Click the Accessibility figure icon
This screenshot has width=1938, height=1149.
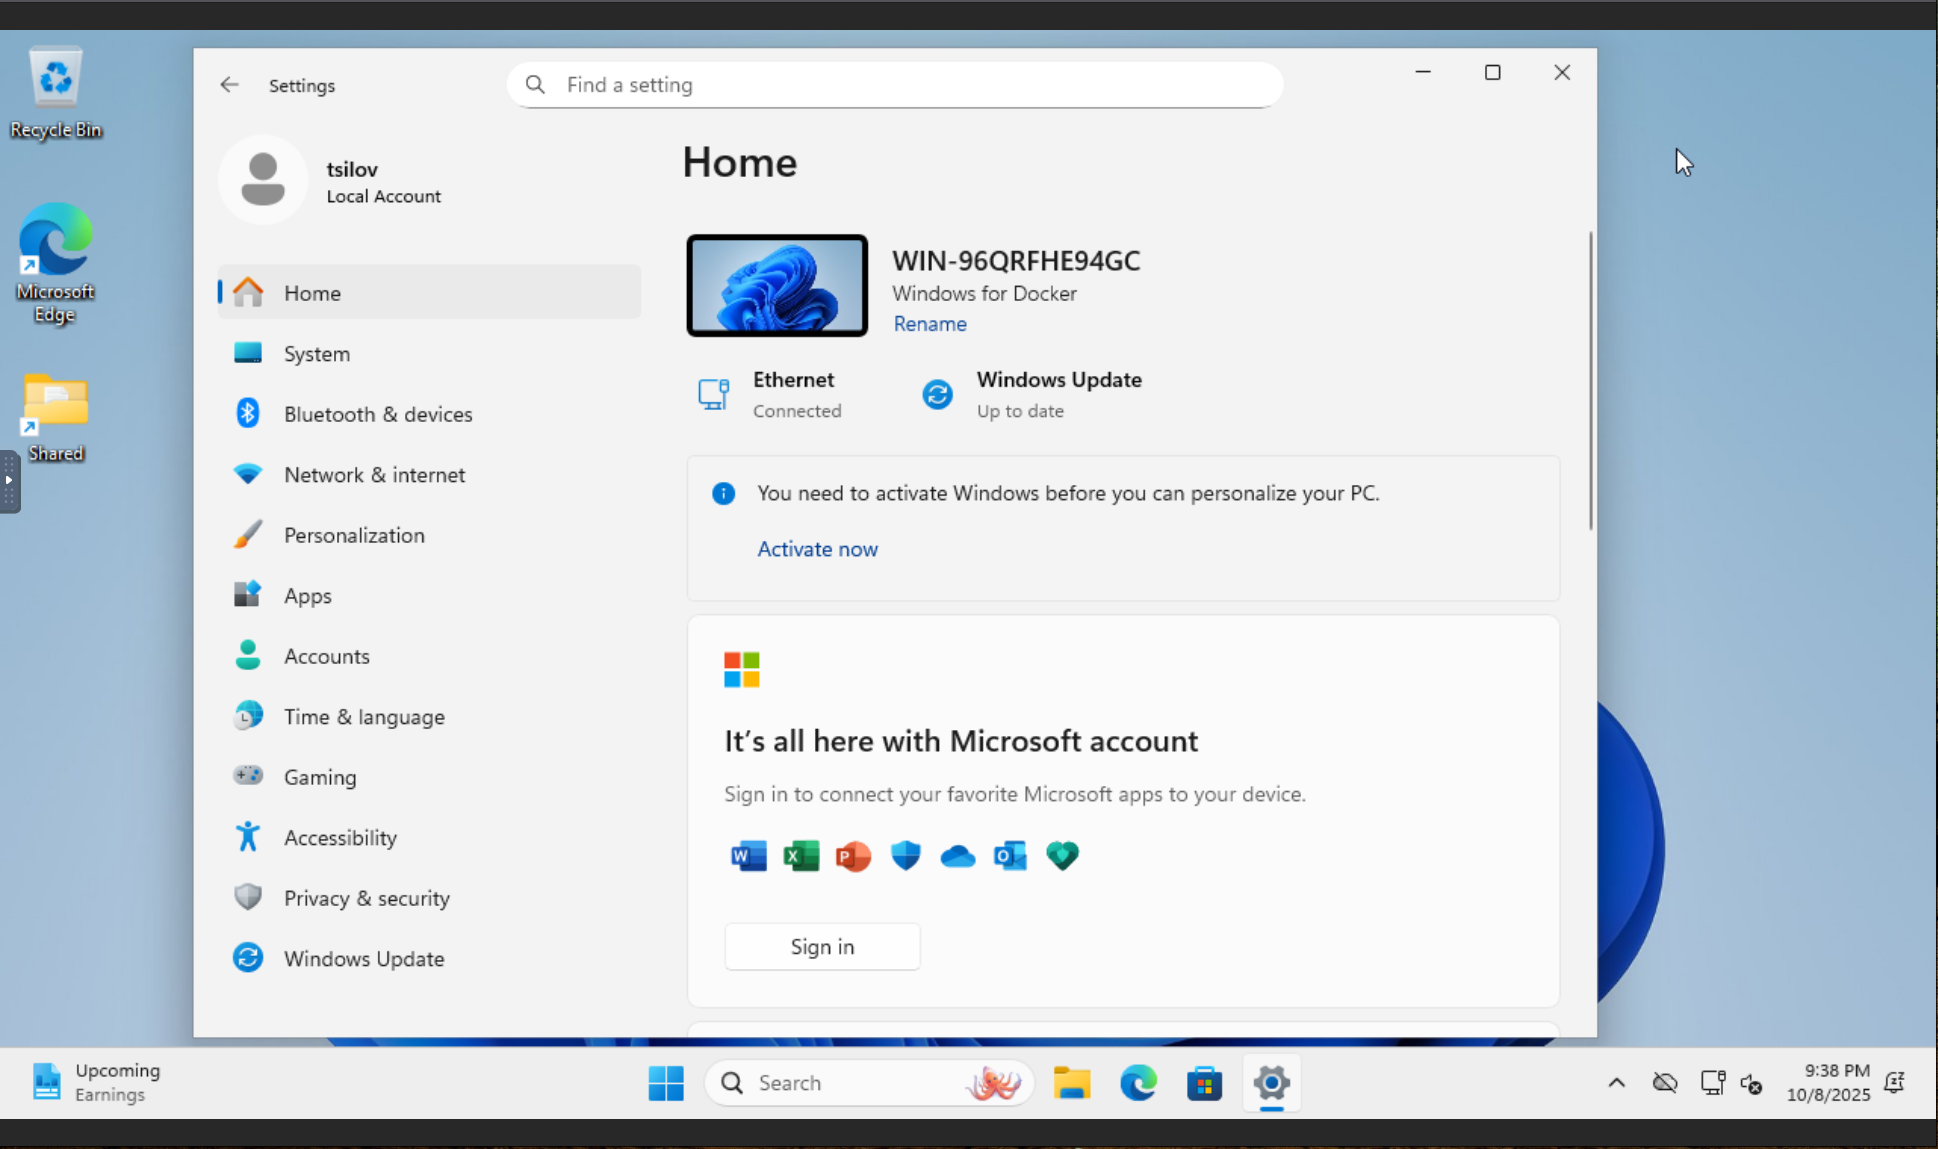[x=247, y=837]
